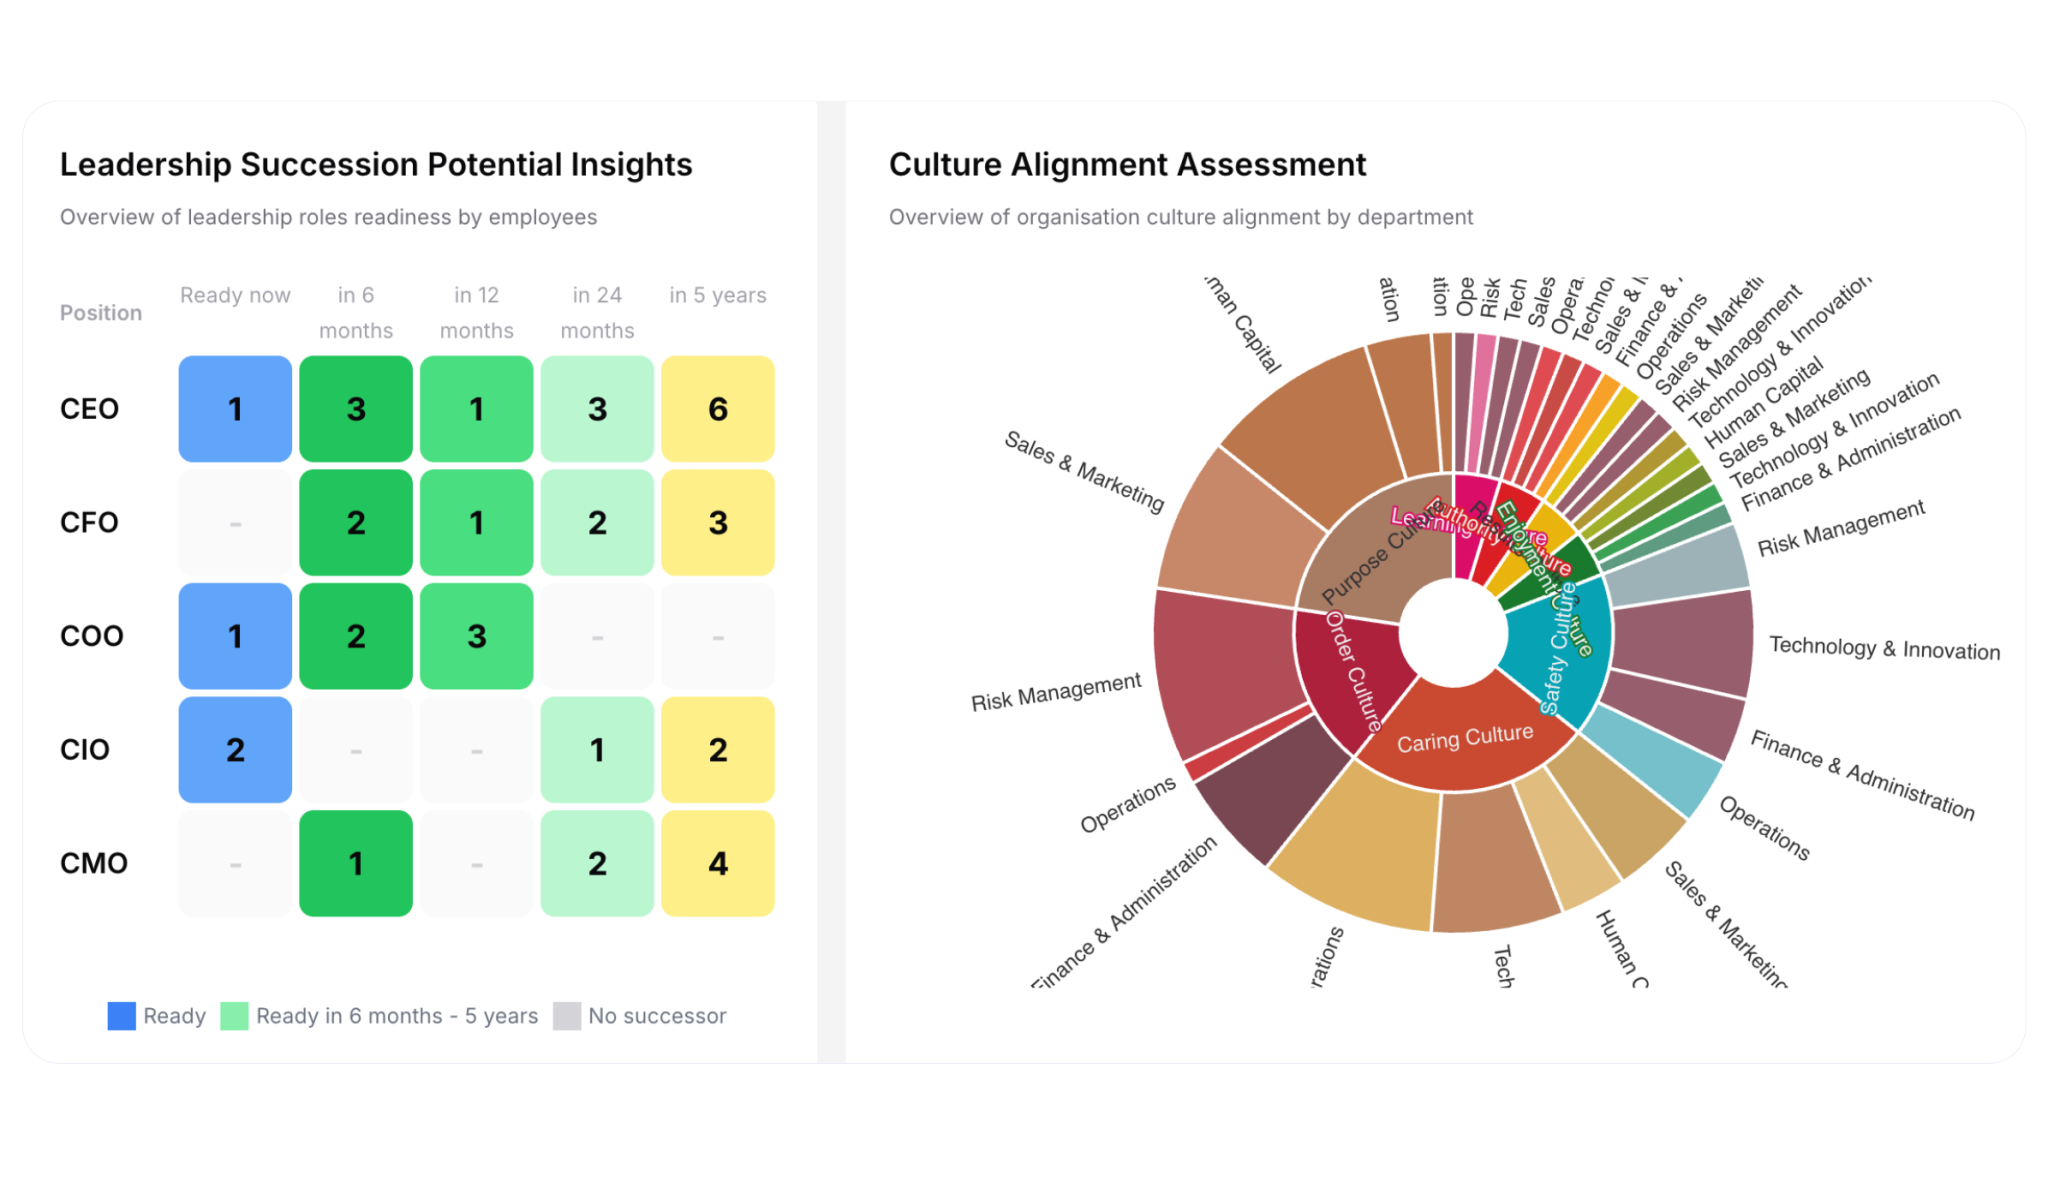Viewport: 2048px width, 1182px height.
Task: Click the blue Ready legend swatch
Action: tap(121, 1016)
